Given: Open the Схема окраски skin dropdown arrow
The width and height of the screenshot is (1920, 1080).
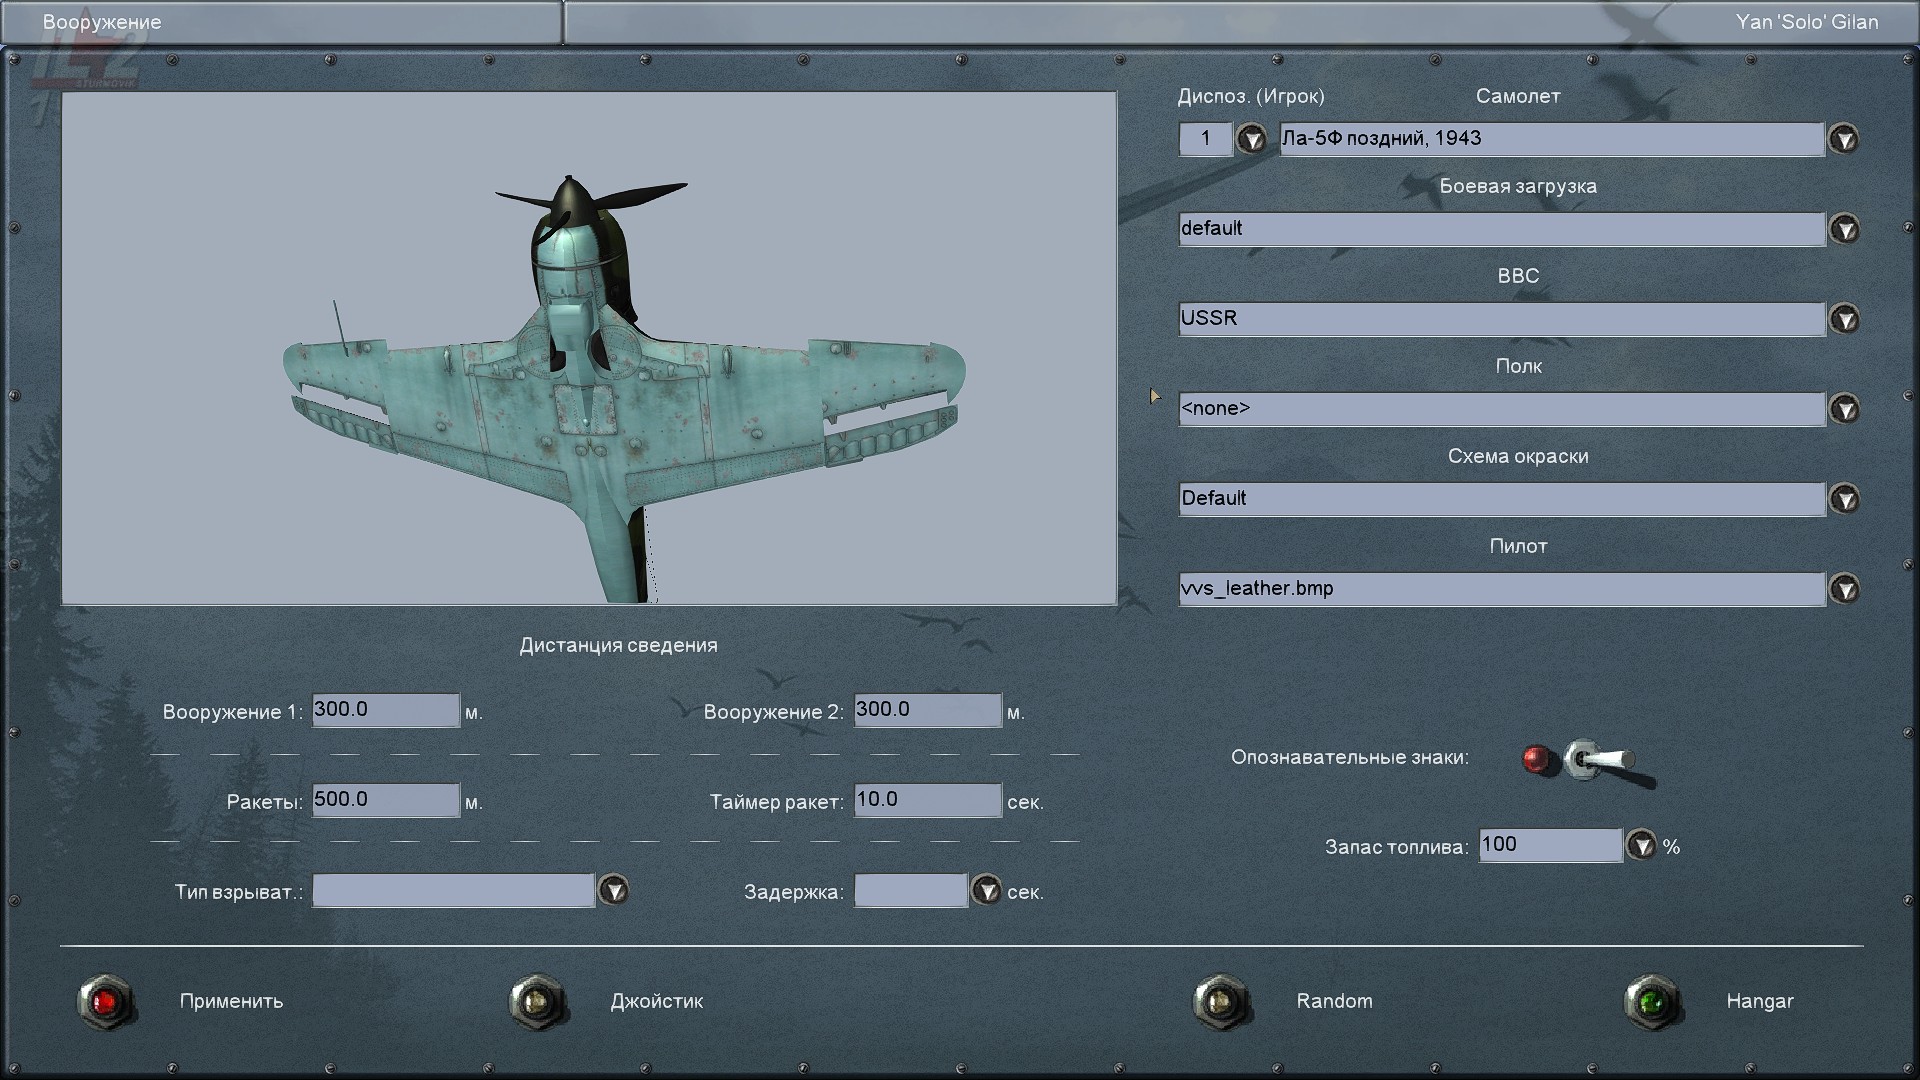Looking at the screenshot, I should 1843,499.
